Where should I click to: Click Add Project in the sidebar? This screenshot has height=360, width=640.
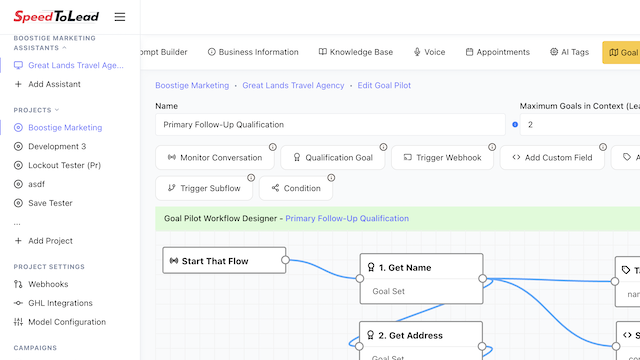[x=43, y=241]
